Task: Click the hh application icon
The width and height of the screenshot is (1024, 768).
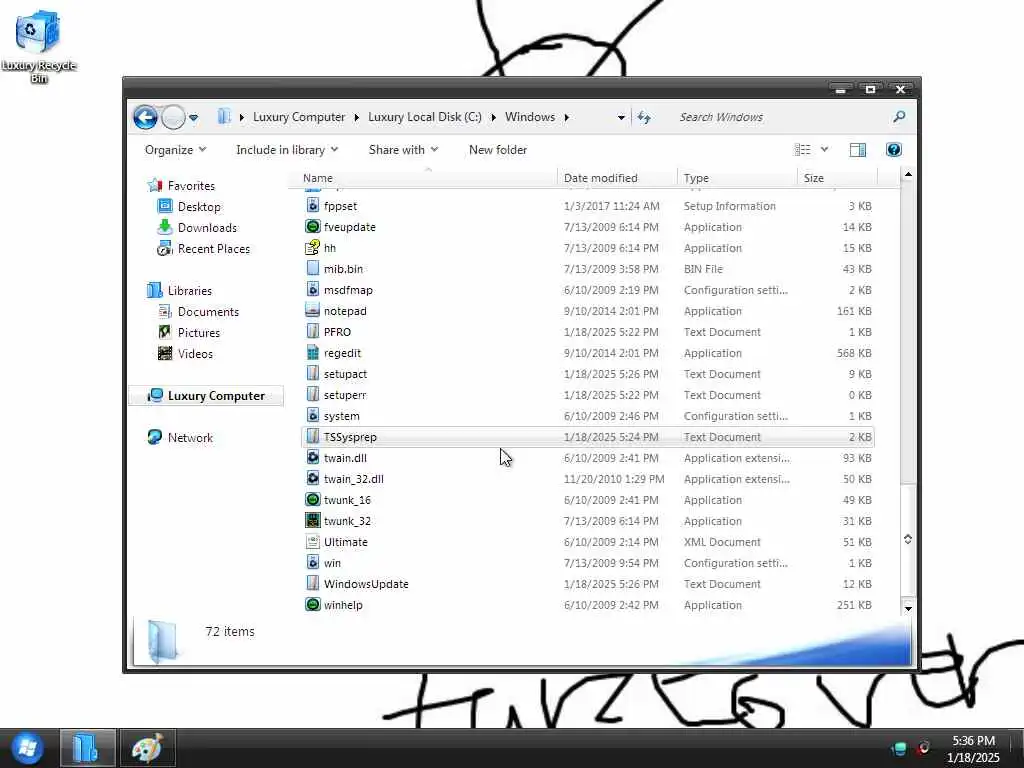Action: 313,248
